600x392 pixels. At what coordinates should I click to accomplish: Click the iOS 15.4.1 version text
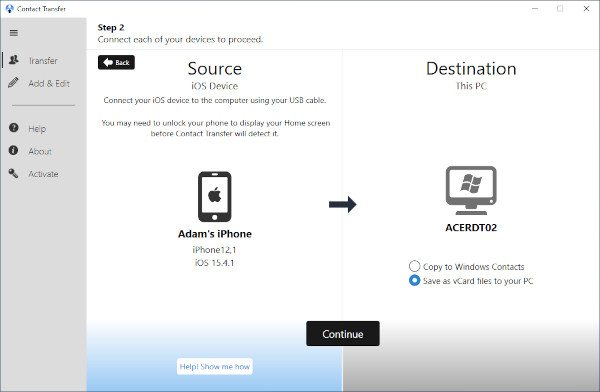click(214, 263)
